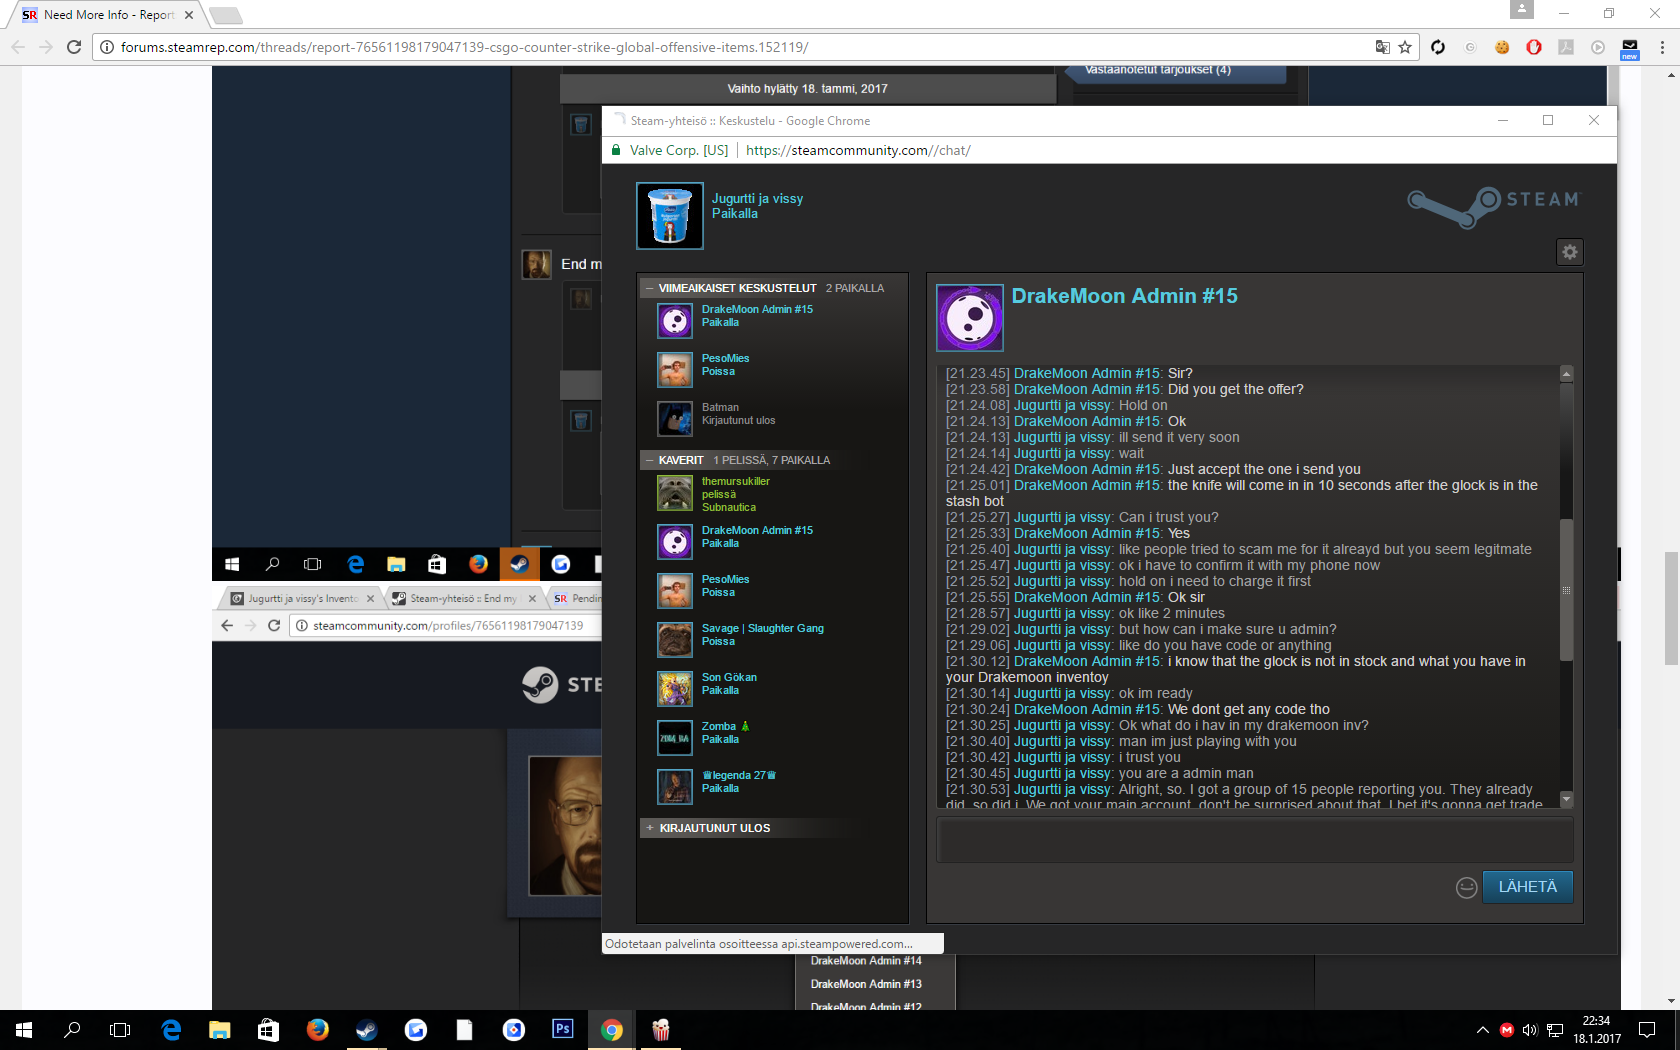Open the Steam chat settings gear
The height and width of the screenshot is (1050, 1680).
(x=1569, y=252)
